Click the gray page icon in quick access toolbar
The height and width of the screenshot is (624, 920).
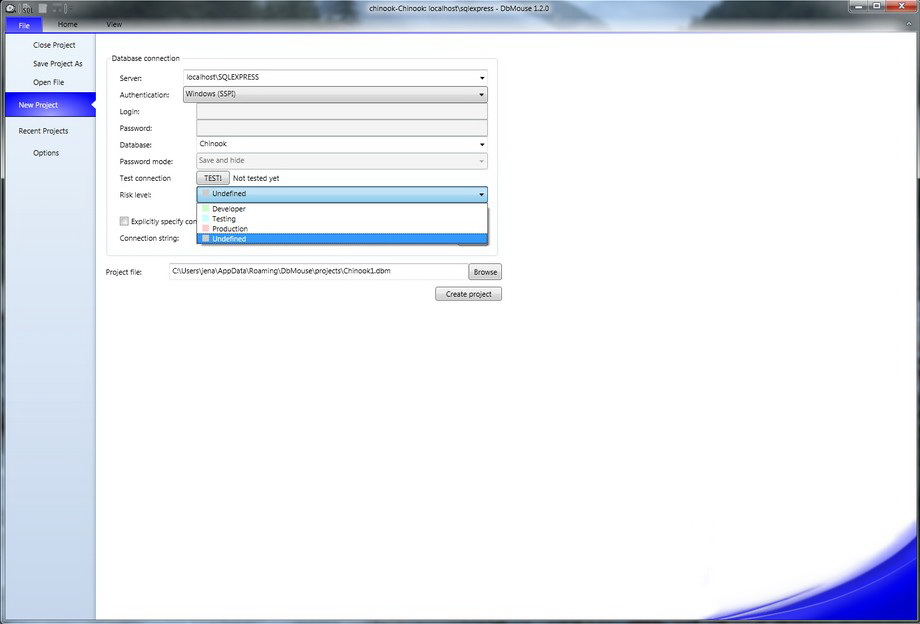42,8
